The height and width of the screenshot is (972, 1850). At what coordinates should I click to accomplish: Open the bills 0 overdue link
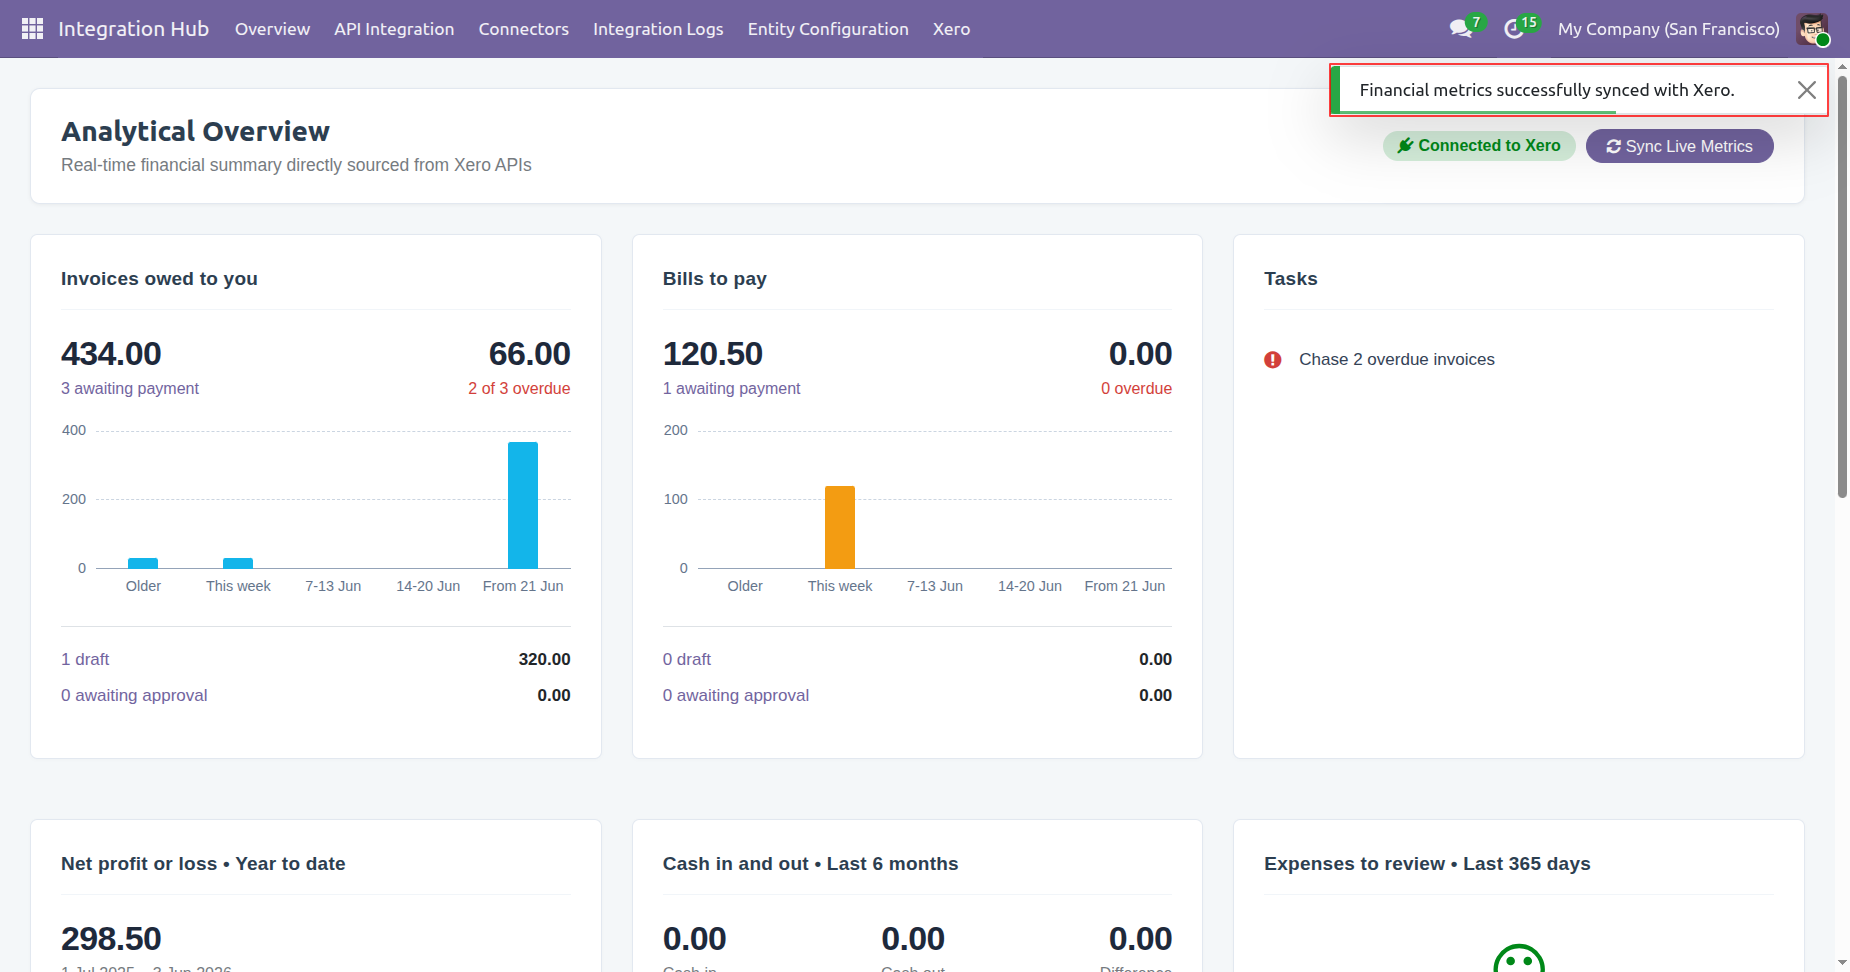pyautogui.click(x=1136, y=388)
